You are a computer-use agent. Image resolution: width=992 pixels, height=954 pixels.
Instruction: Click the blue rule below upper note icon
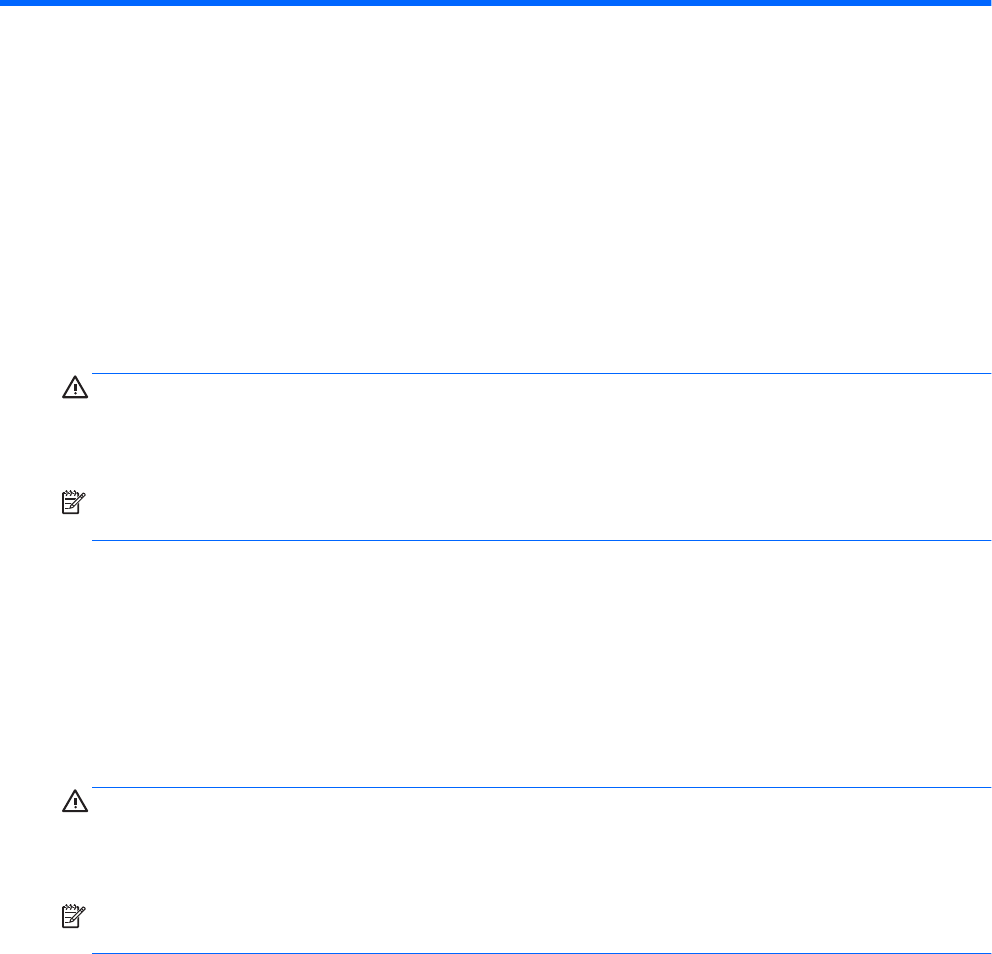(x=540, y=541)
